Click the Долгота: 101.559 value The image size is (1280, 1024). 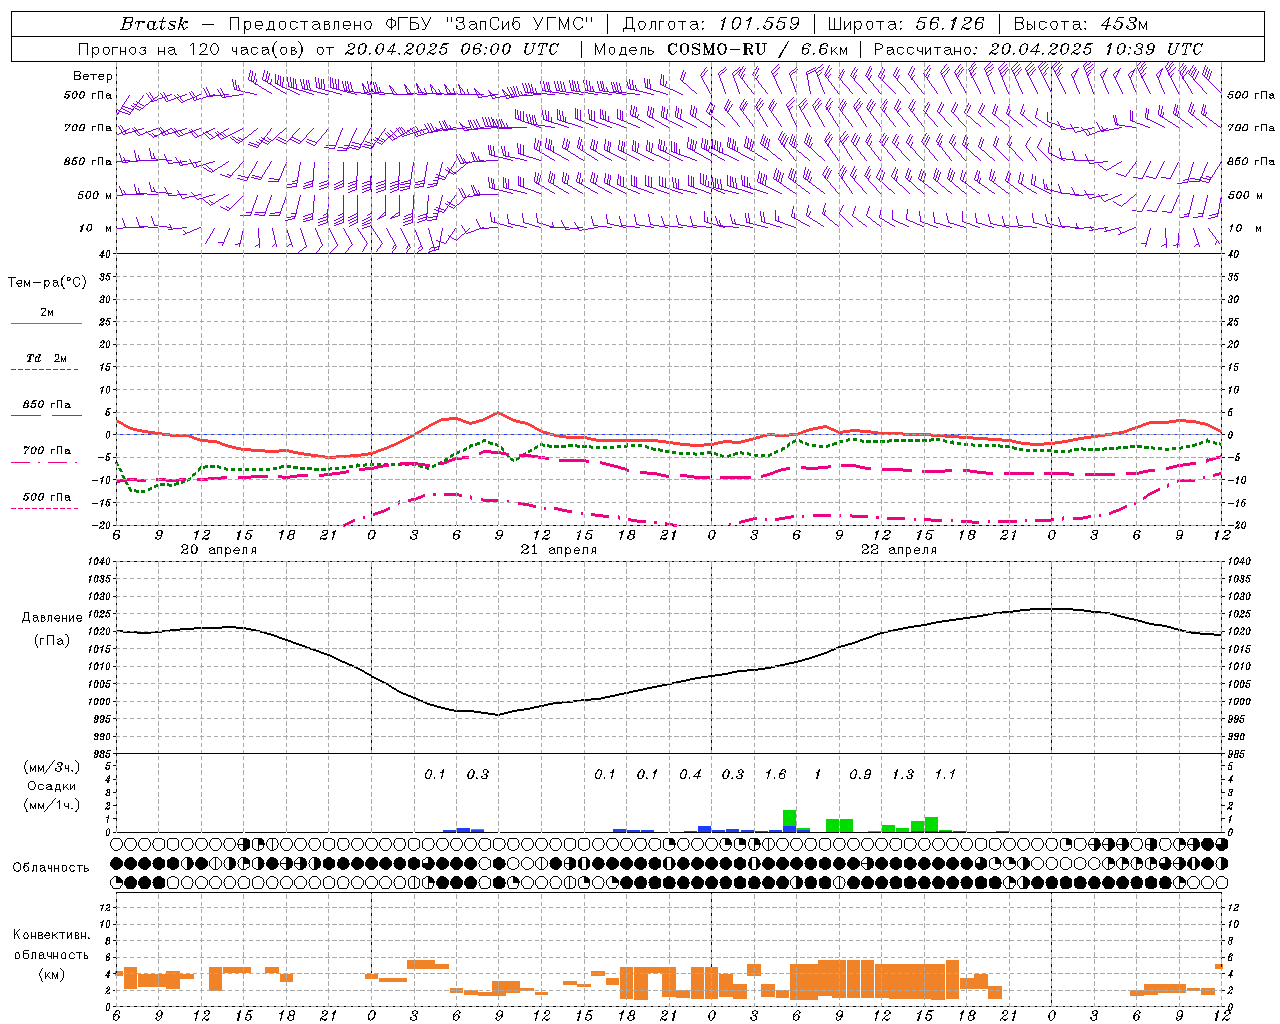711,24
